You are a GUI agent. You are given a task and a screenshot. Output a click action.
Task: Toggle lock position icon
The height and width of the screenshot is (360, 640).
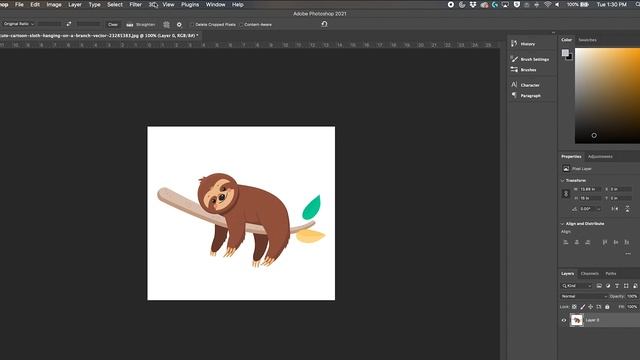click(591, 307)
